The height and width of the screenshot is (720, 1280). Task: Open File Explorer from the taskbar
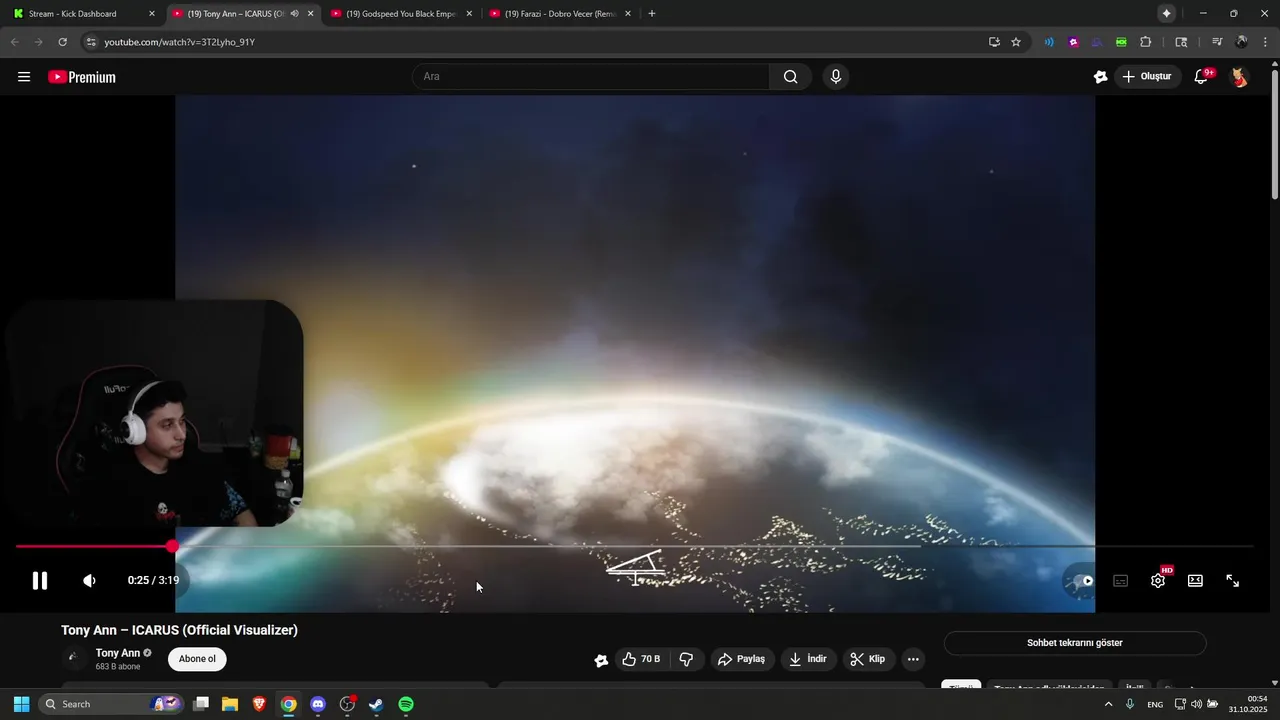230,704
